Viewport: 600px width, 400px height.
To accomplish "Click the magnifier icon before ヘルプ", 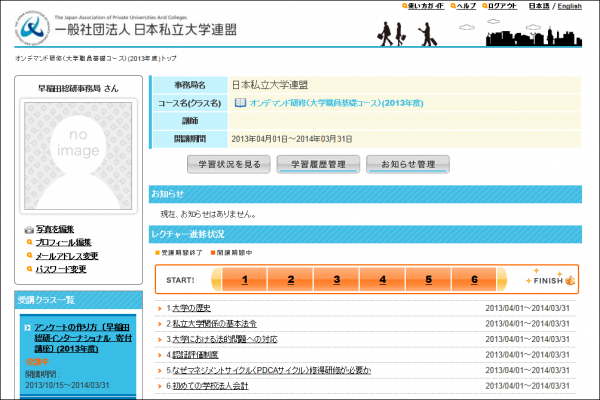I will (453, 6).
